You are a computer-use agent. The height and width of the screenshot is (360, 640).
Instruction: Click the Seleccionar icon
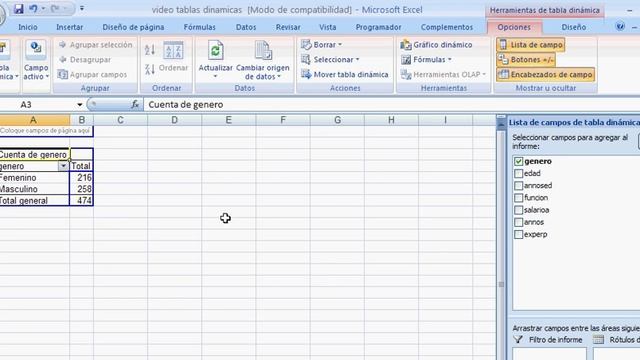point(306,60)
